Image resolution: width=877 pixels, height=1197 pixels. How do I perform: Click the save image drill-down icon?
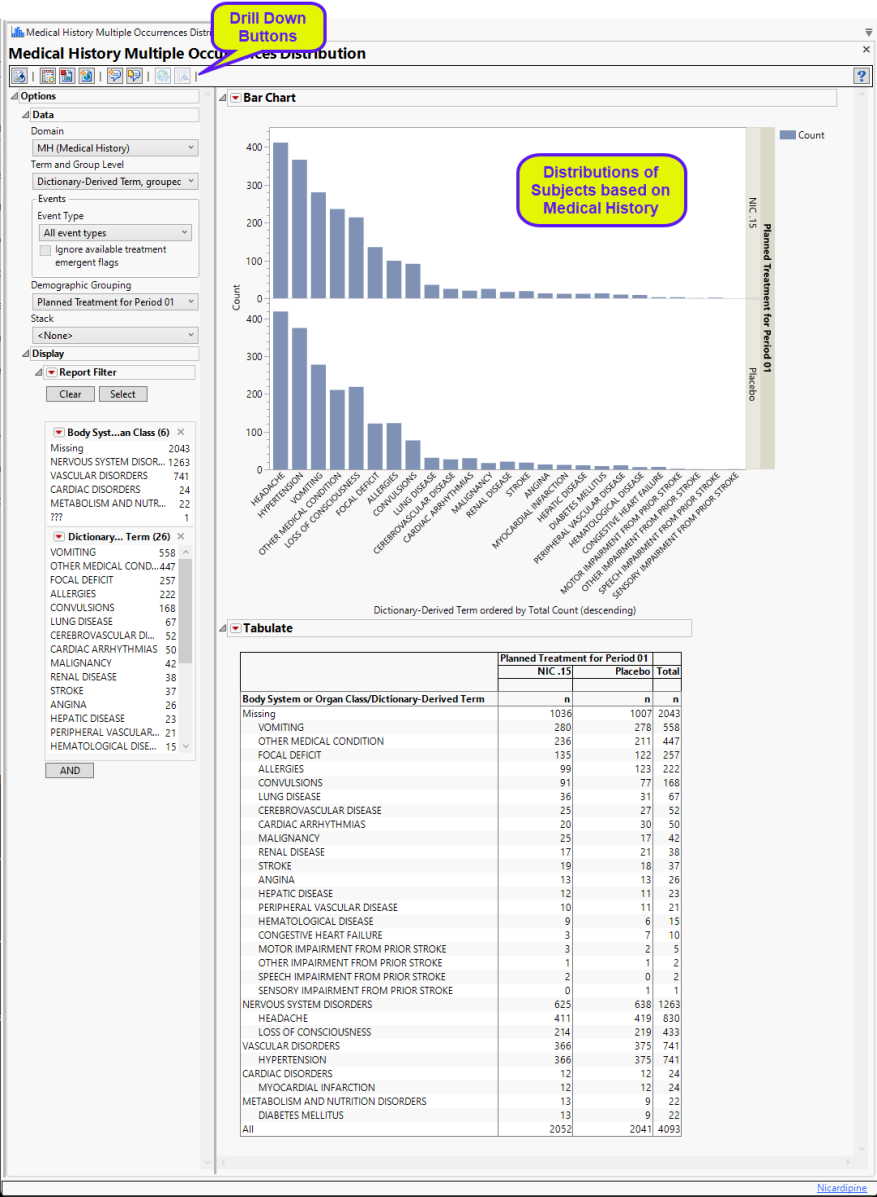pyautogui.click(x=65, y=75)
